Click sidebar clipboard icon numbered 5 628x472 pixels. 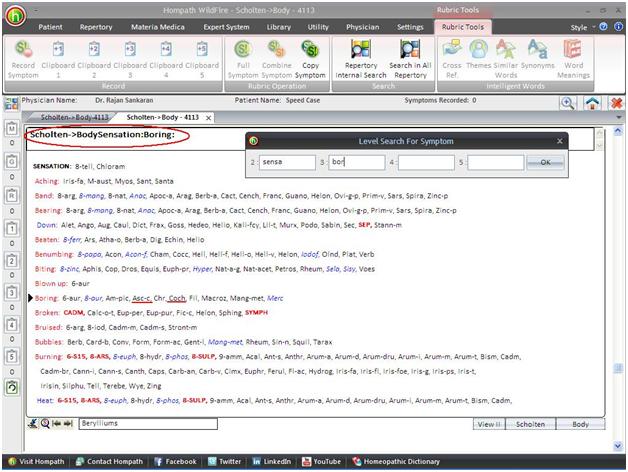pyautogui.click(x=12, y=356)
